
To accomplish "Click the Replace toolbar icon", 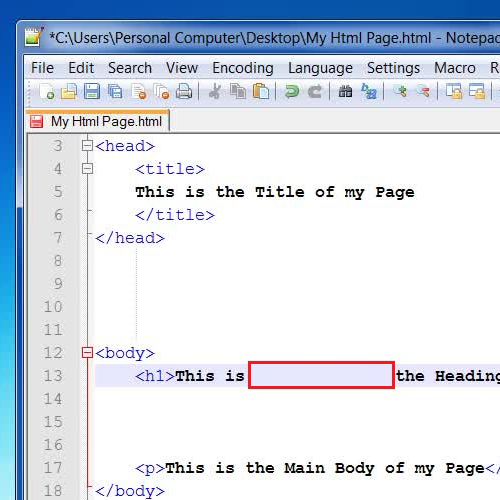I will 369,91.
